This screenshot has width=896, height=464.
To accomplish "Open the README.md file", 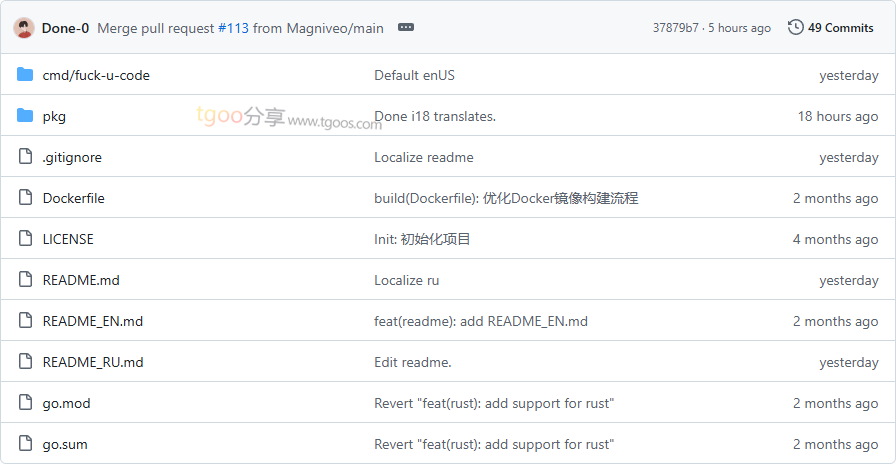I will point(81,280).
